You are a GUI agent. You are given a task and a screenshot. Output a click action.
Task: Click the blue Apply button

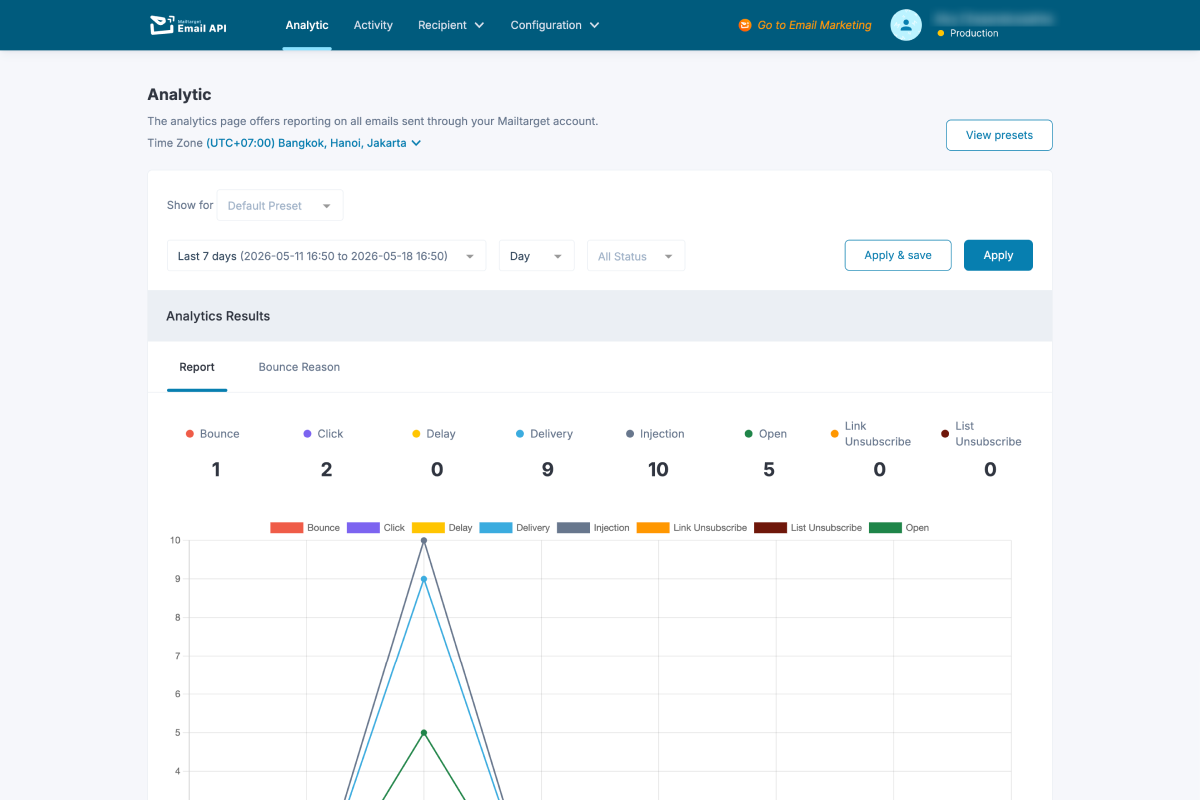click(x=998, y=255)
